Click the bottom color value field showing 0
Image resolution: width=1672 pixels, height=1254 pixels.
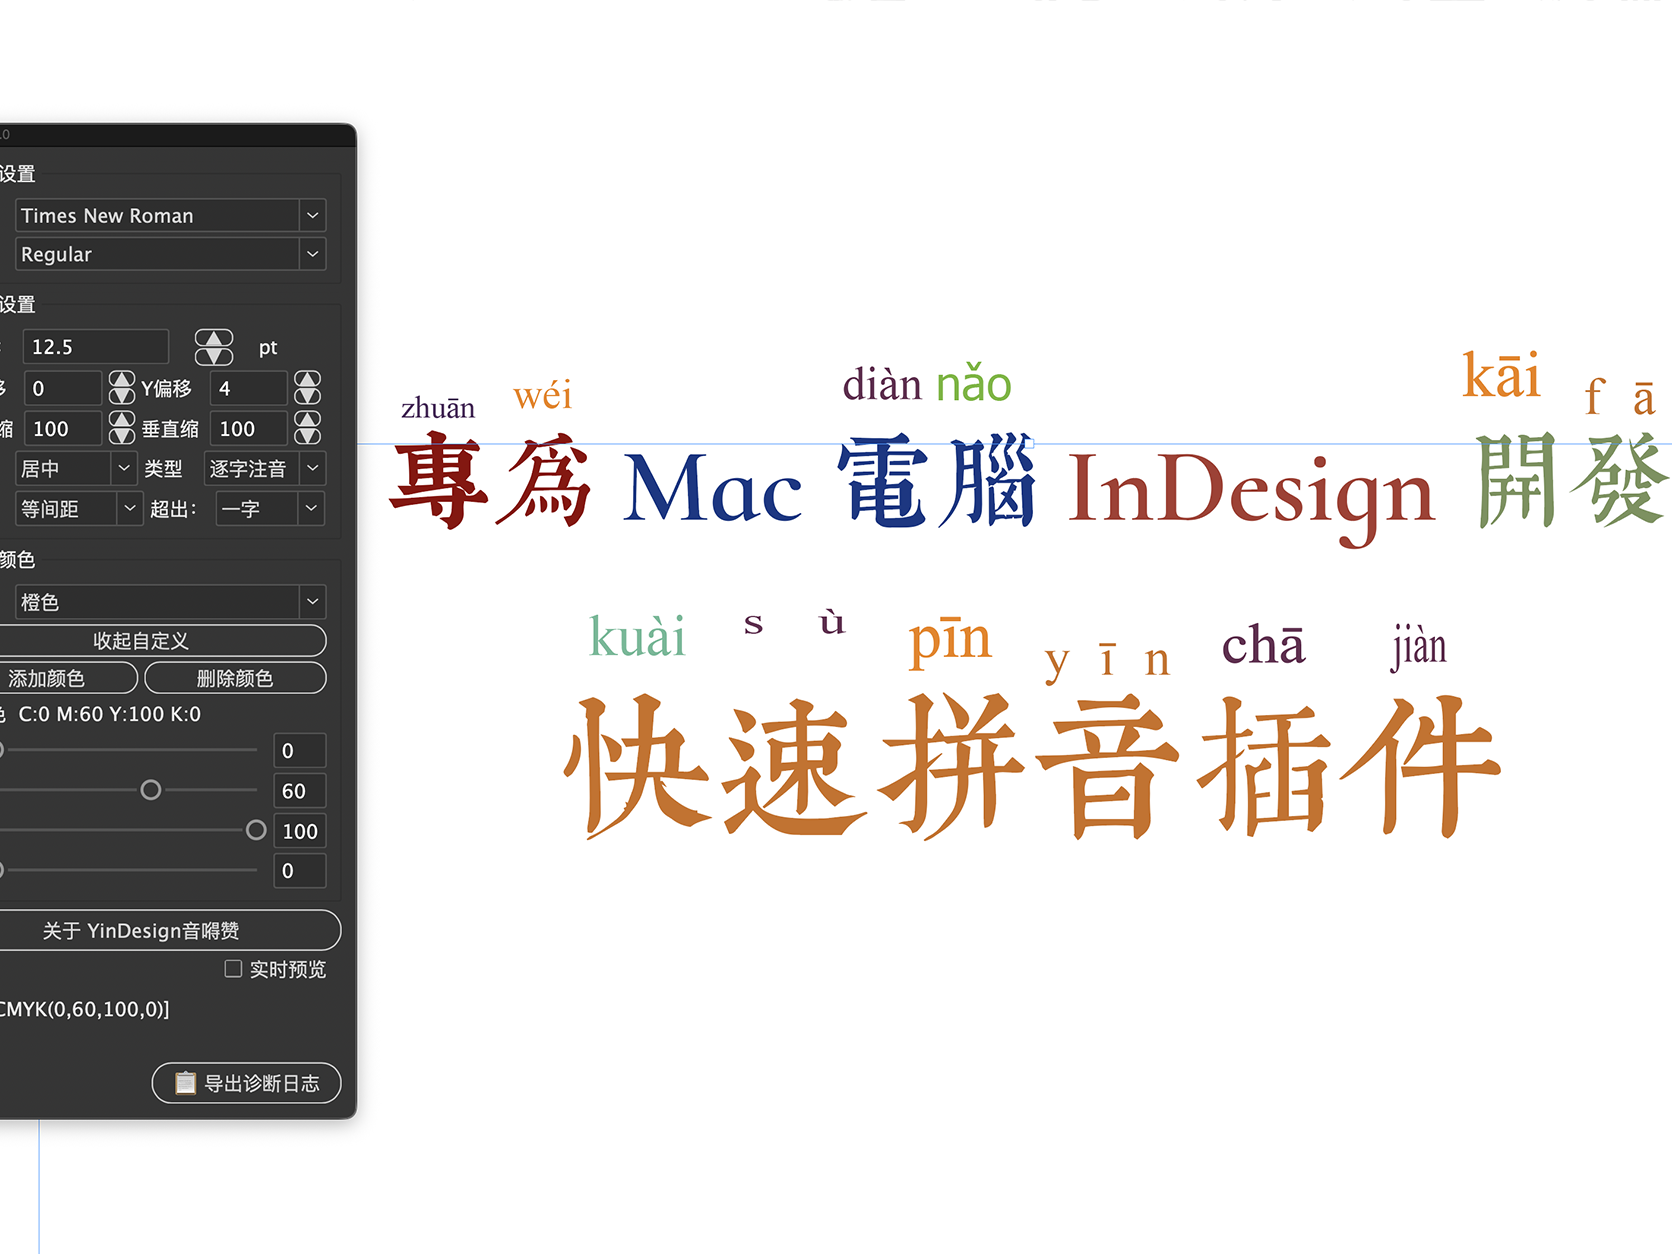[300, 871]
